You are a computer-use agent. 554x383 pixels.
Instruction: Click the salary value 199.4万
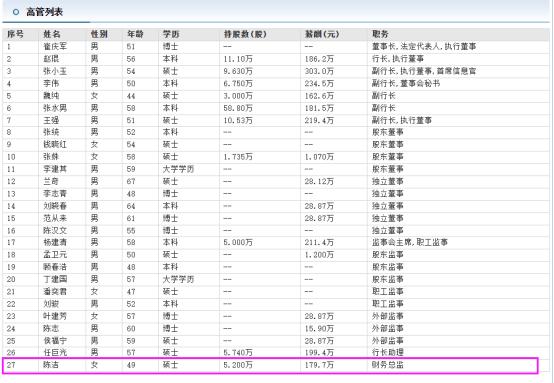(x=319, y=353)
